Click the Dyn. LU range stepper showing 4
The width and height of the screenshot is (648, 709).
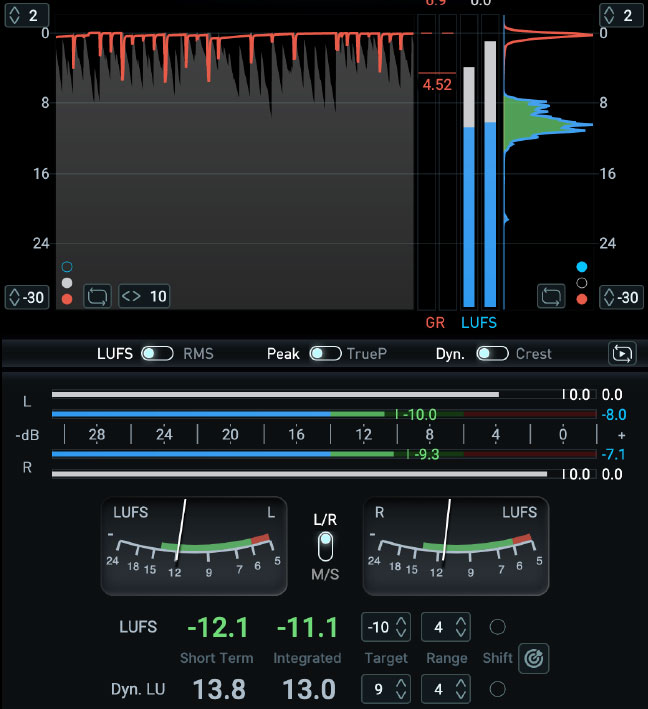click(x=445, y=689)
